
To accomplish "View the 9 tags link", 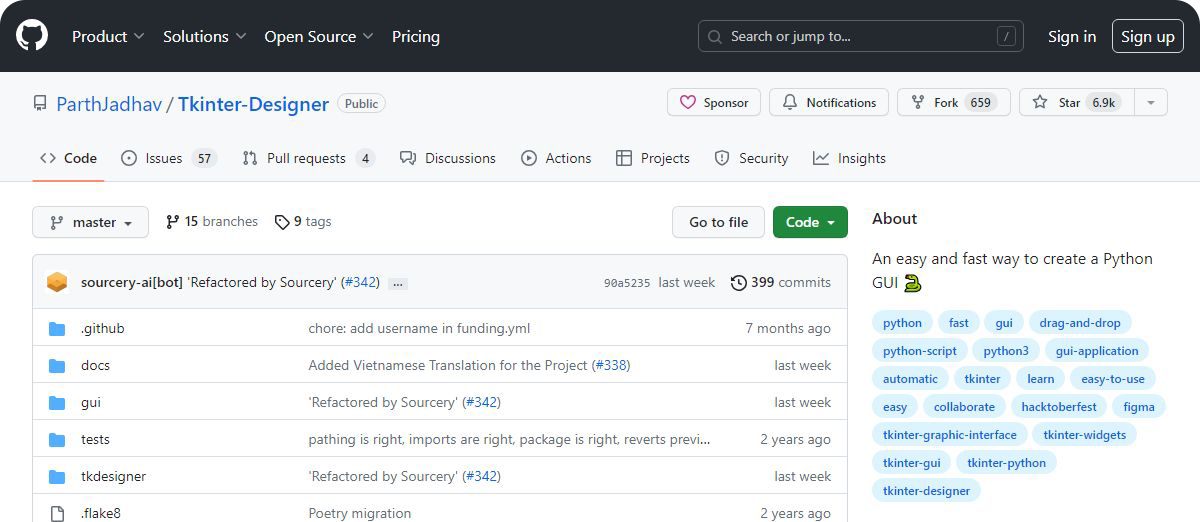I will coord(303,222).
